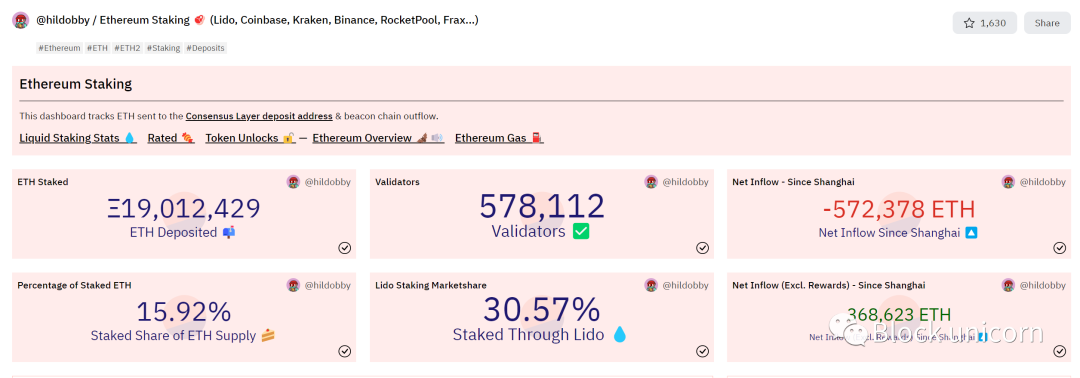Image resolution: width=1080 pixels, height=378 pixels.
Task: Open the Token Unlocks link
Action: pos(251,138)
